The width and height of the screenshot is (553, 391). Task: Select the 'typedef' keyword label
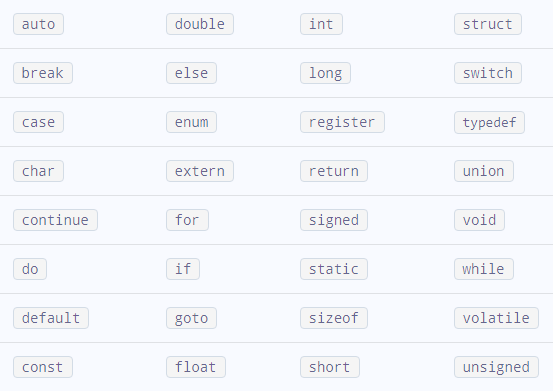pyautogui.click(x=490, y=122)
